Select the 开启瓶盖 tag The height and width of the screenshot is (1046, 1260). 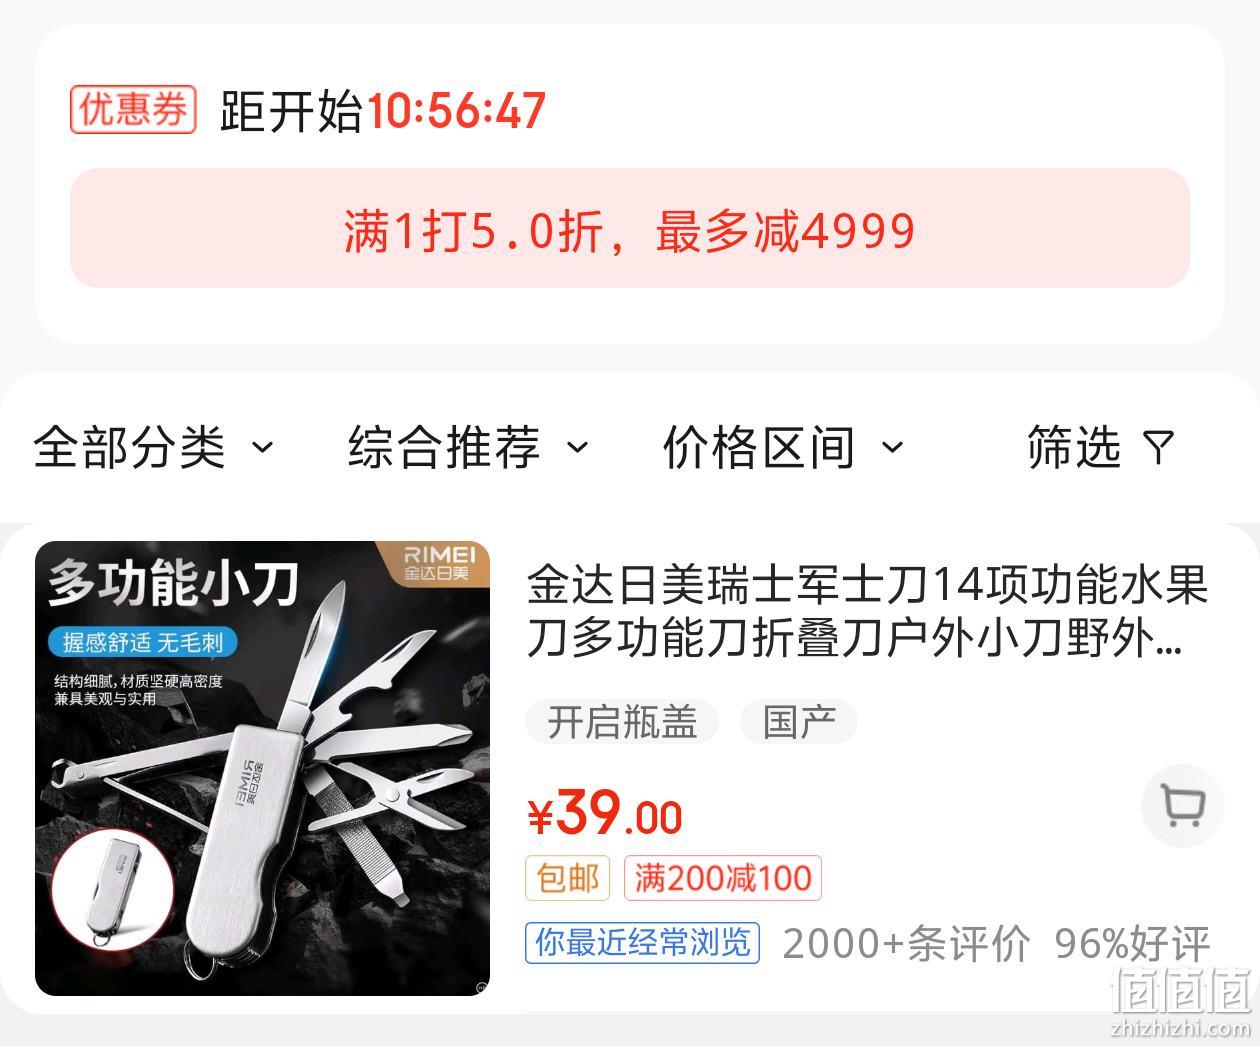(623, 721)
